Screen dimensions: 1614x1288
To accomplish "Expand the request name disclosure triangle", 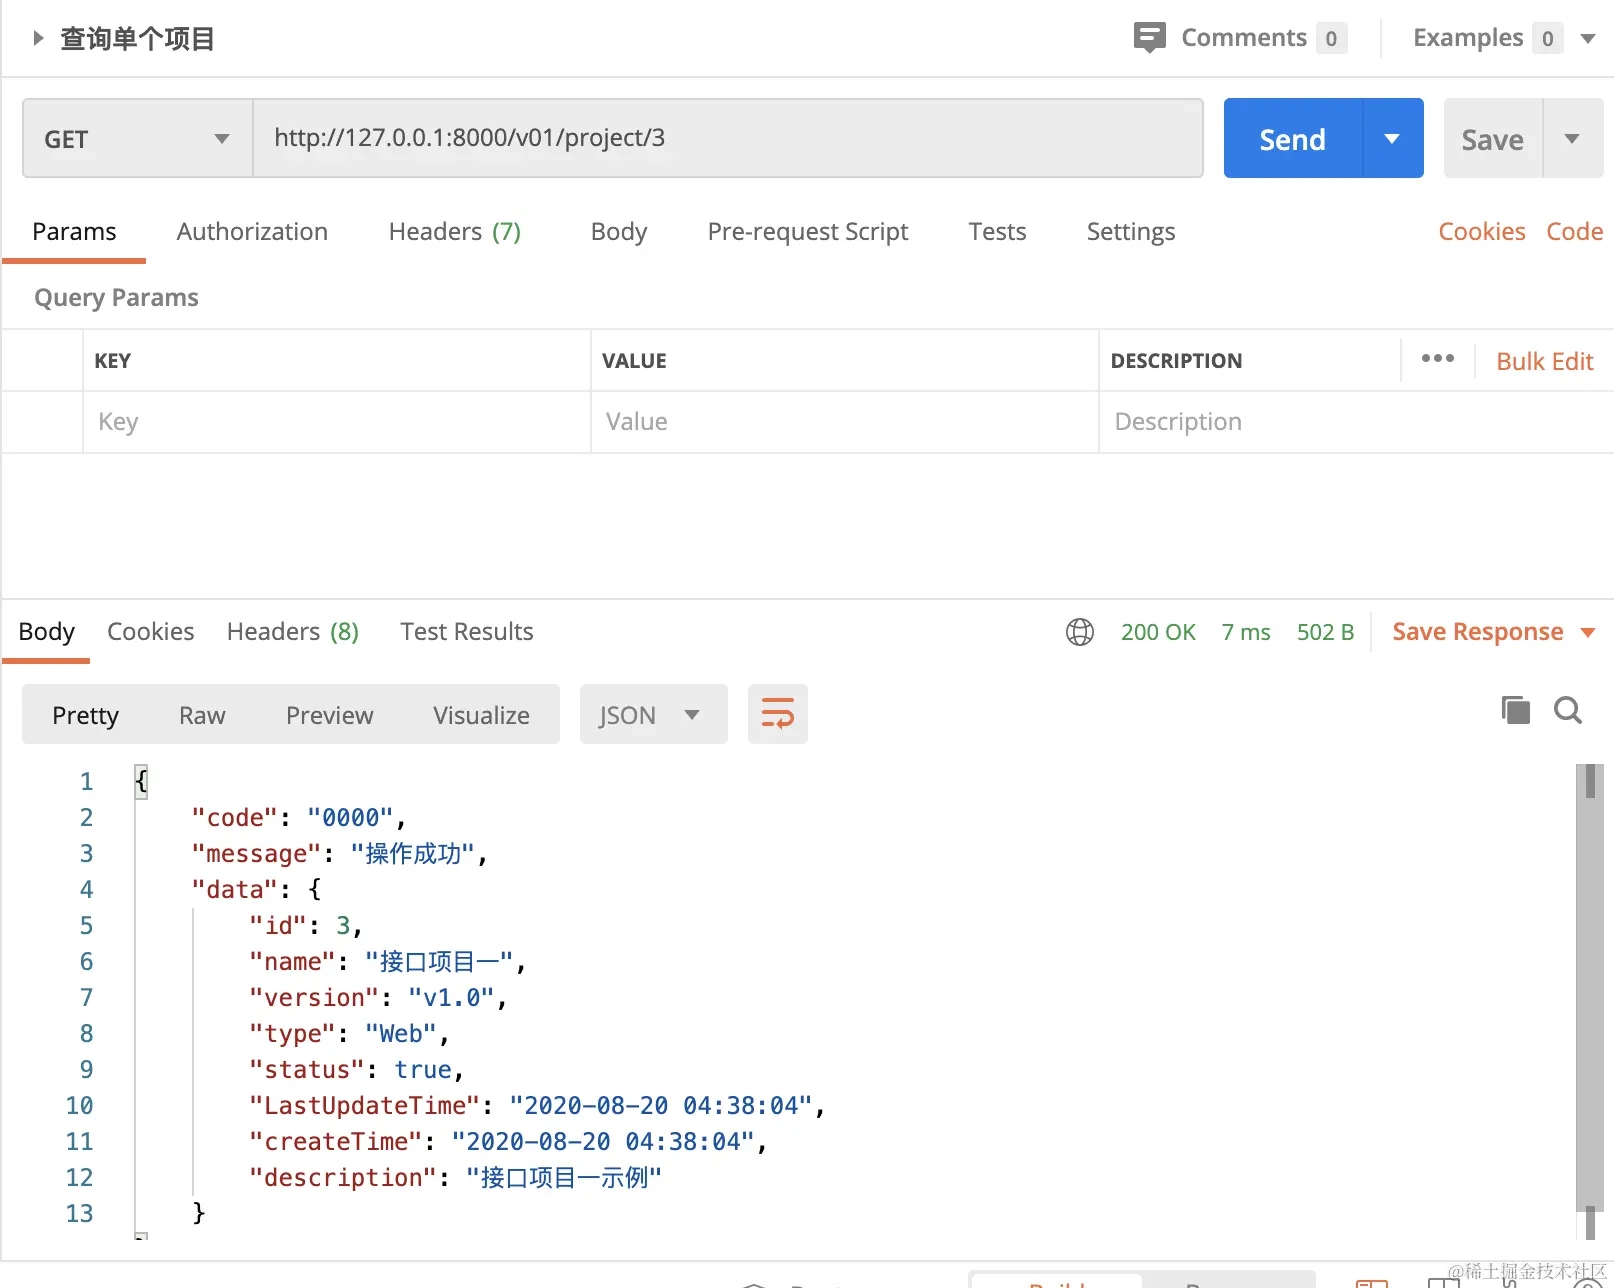I will [x=38, y=38].
